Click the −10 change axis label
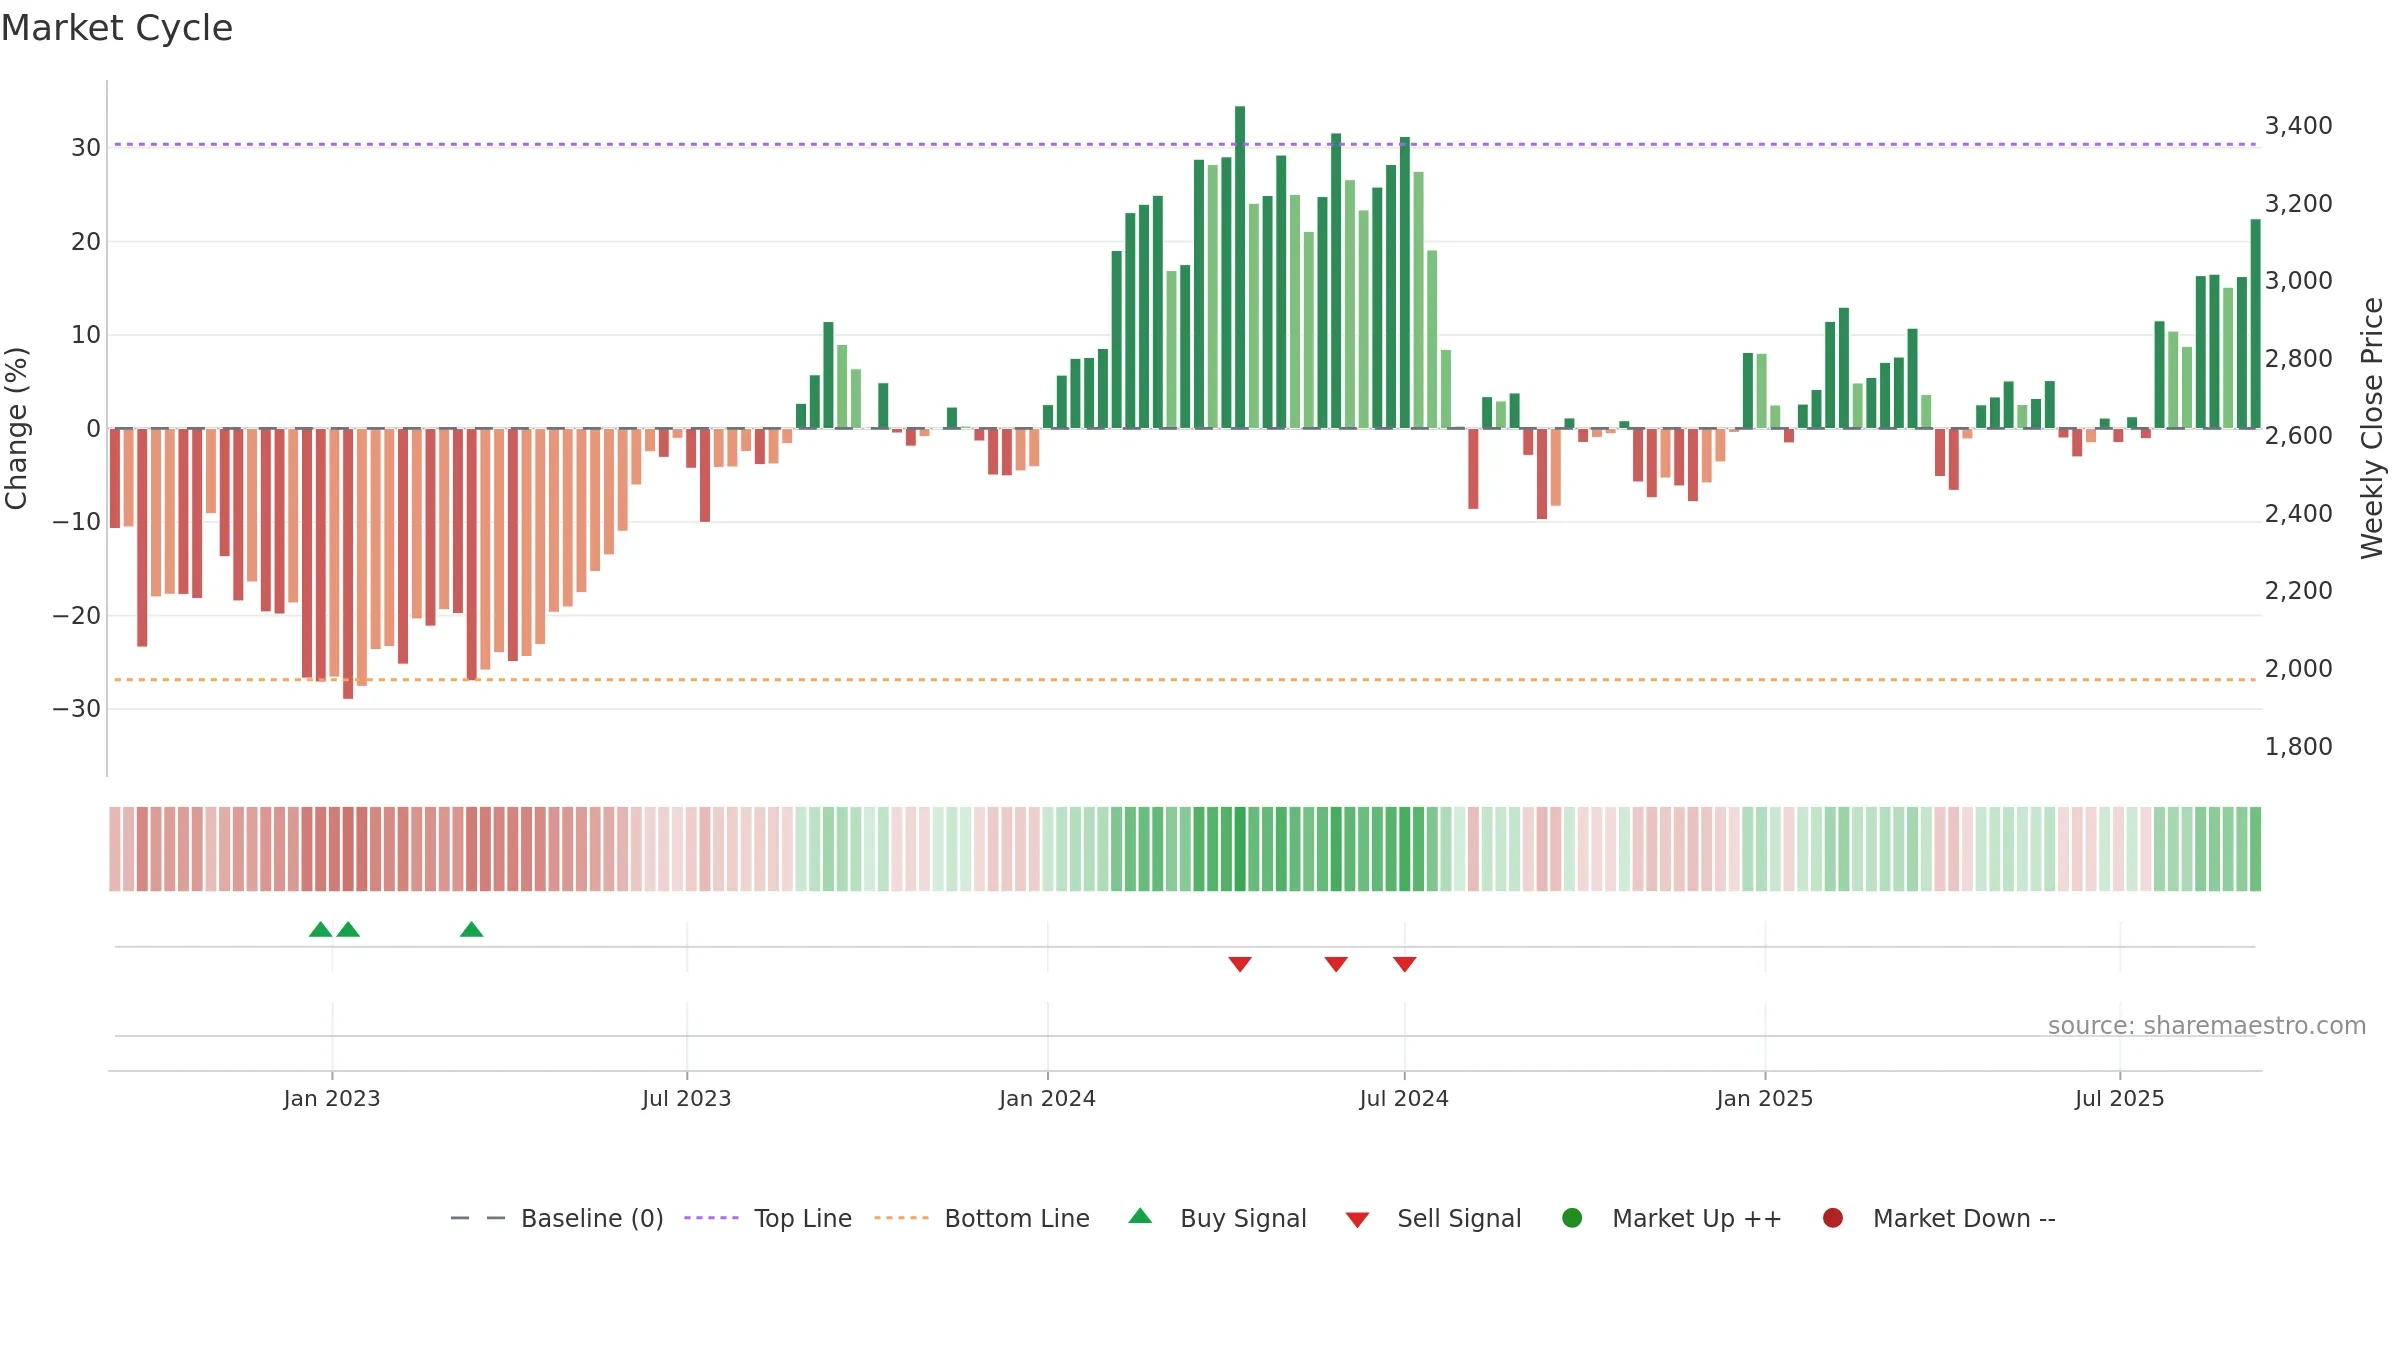 click(x=77, y=521)
